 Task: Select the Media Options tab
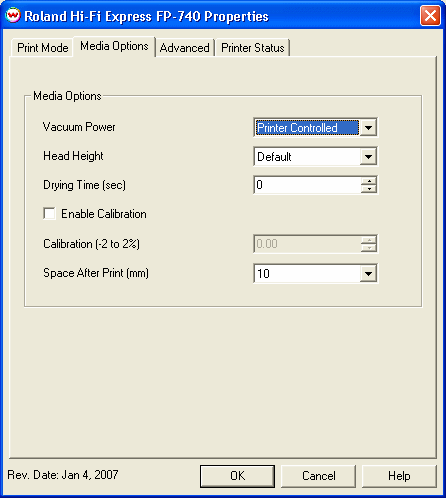114,46
